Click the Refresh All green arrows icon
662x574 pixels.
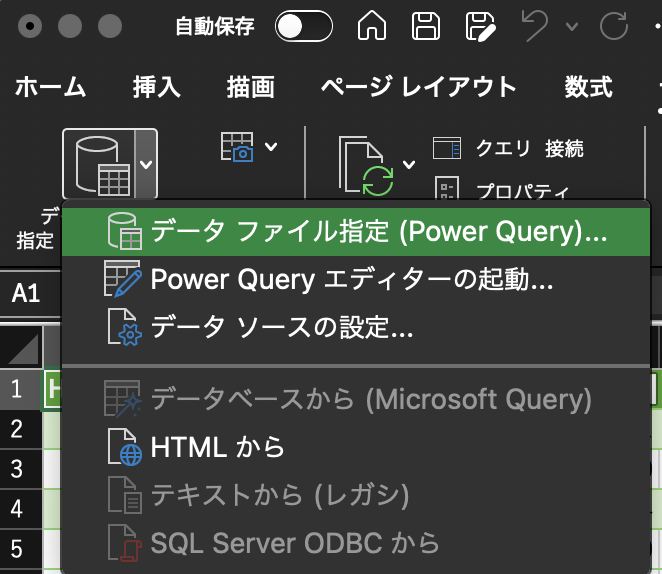point(366,165)
